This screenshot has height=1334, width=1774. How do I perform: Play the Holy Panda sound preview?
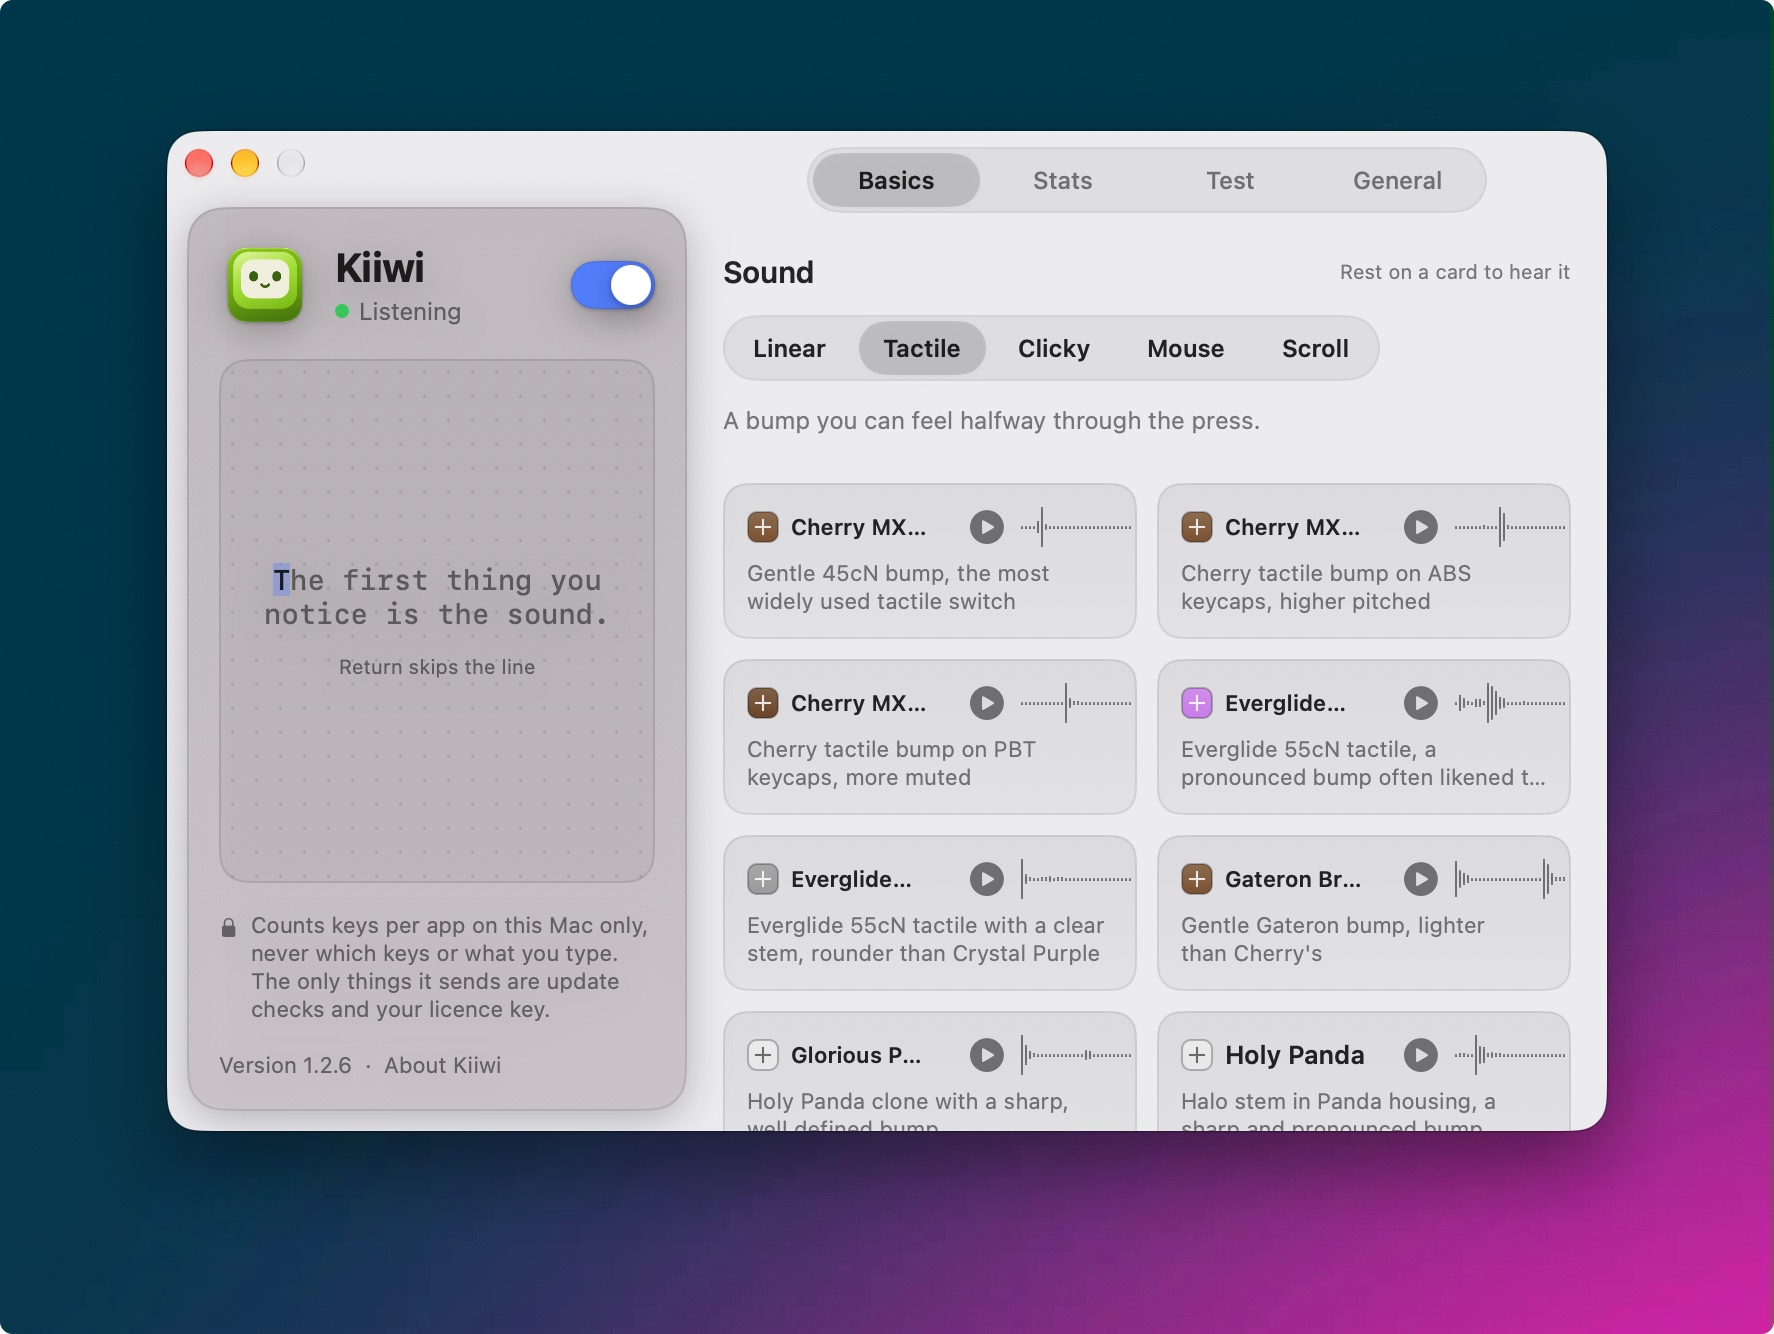tap(1420, 1055)
